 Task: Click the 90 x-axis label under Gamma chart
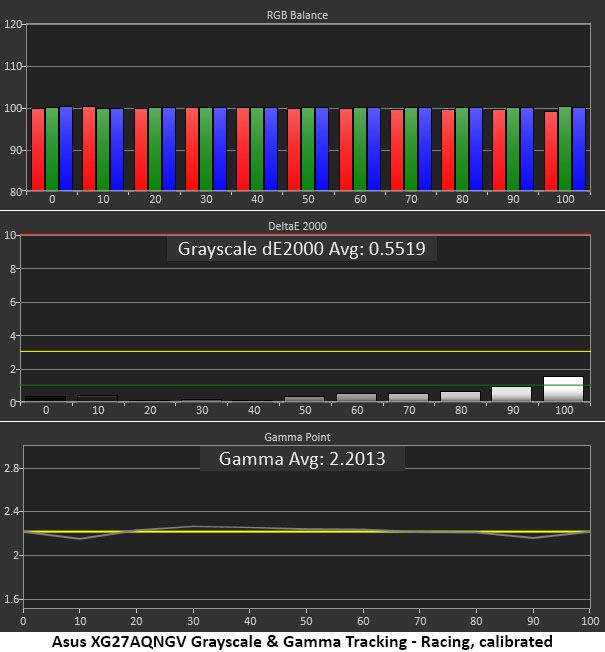point(533,621)
